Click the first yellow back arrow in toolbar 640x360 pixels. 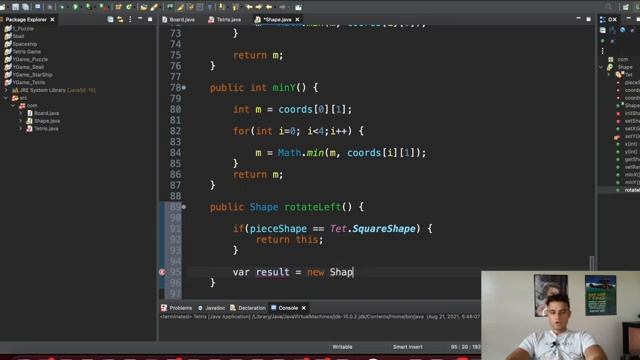click(249, 7)
